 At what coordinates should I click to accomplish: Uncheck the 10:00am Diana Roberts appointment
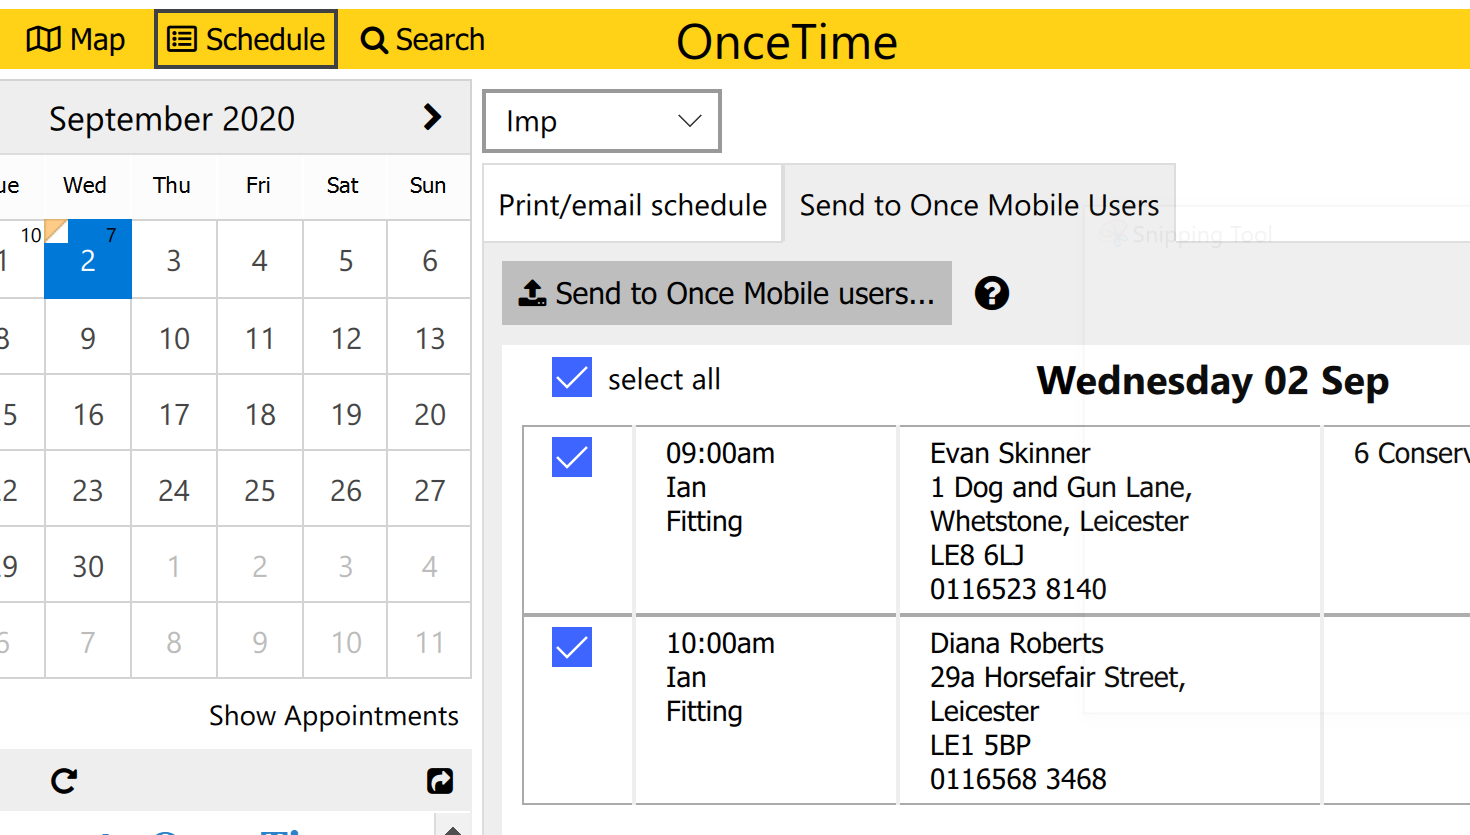coord(572,647)
